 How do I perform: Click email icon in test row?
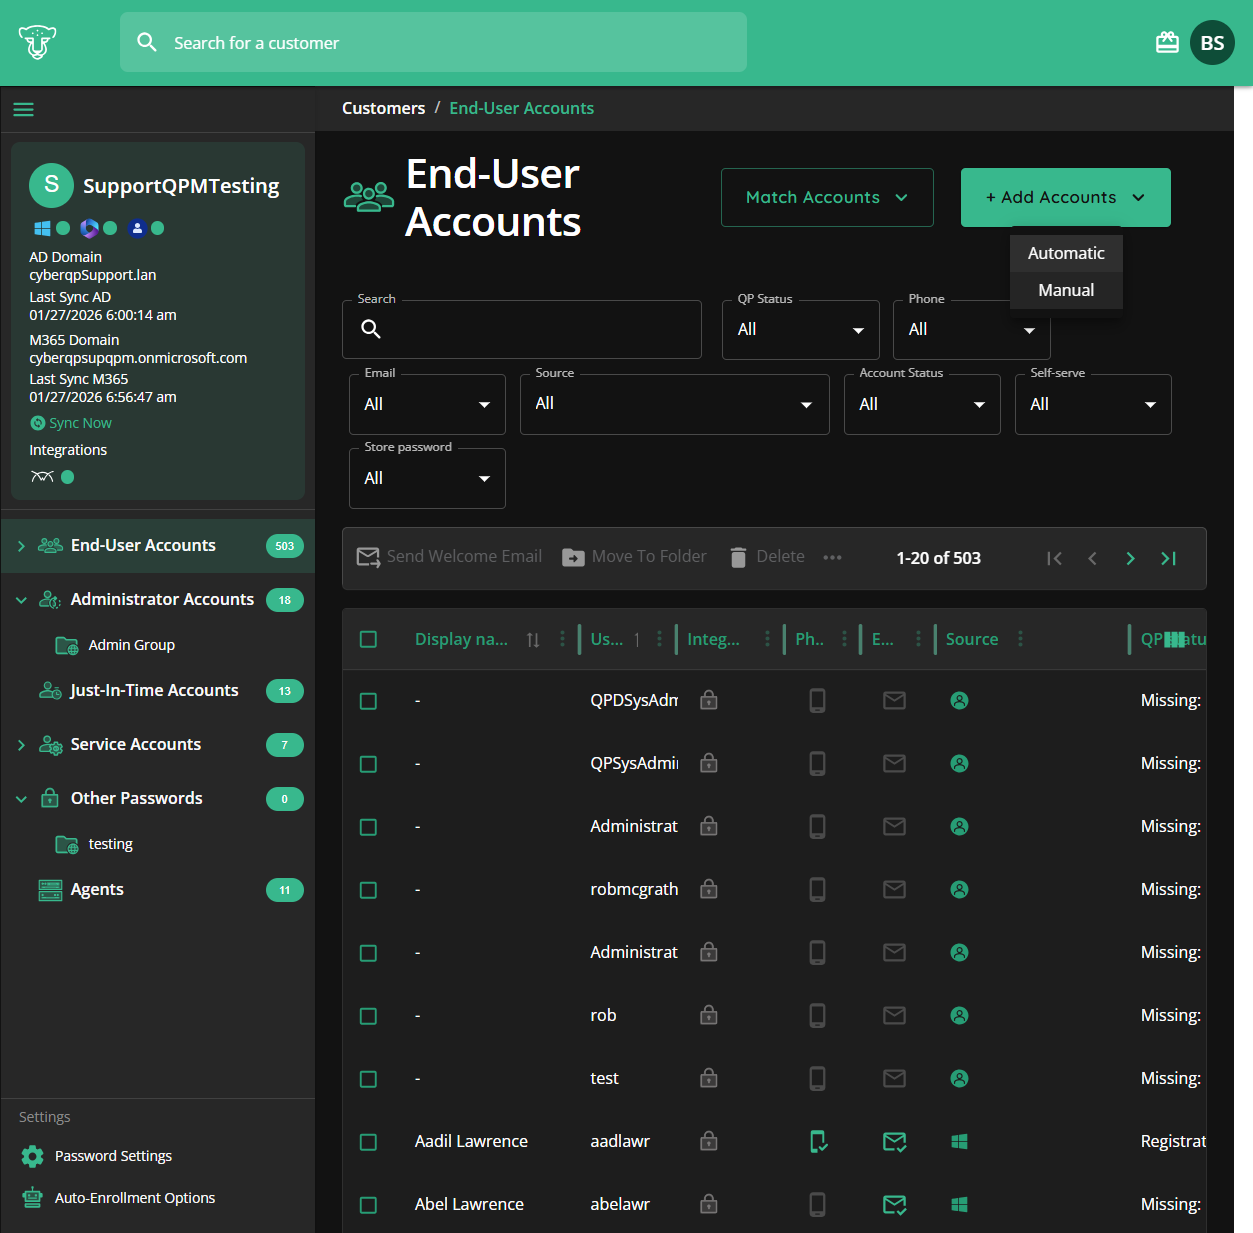(x=895, y=1078)
